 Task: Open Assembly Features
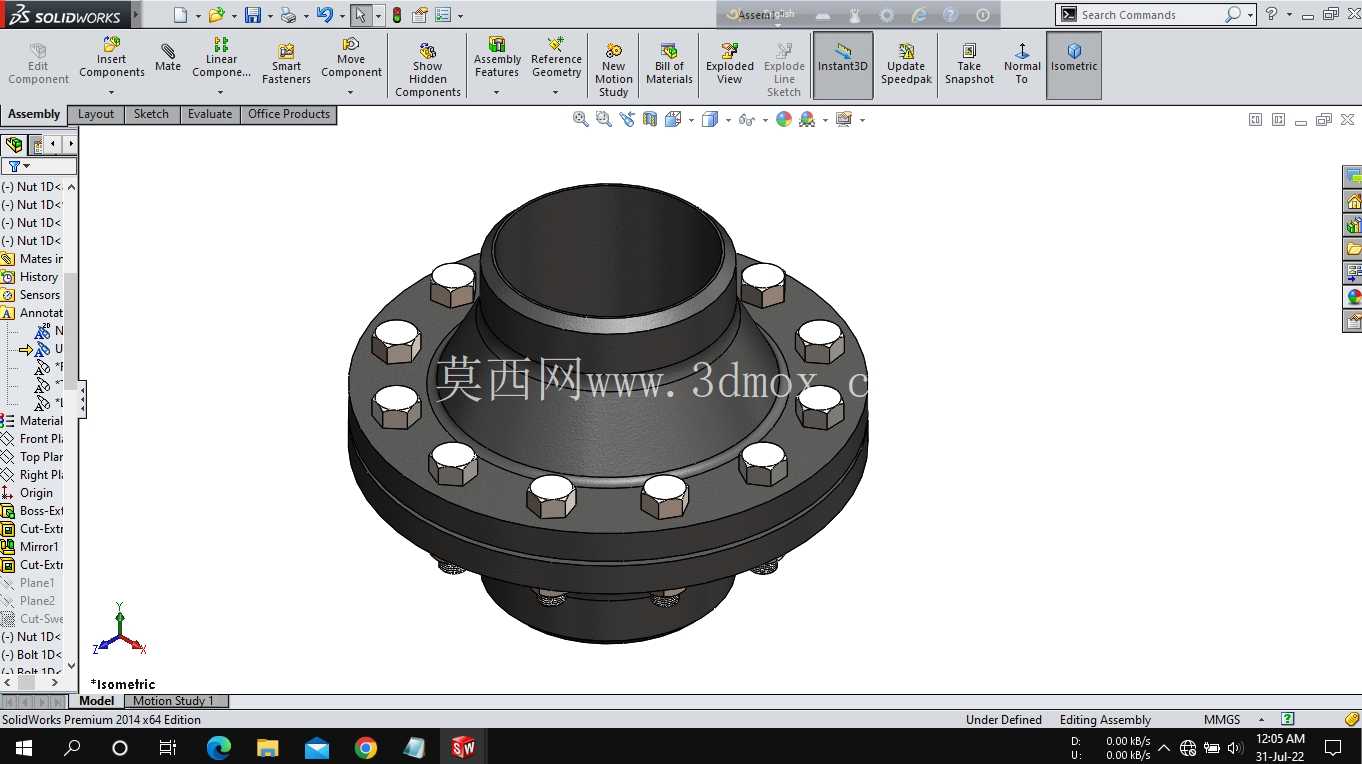pos(497,58)
